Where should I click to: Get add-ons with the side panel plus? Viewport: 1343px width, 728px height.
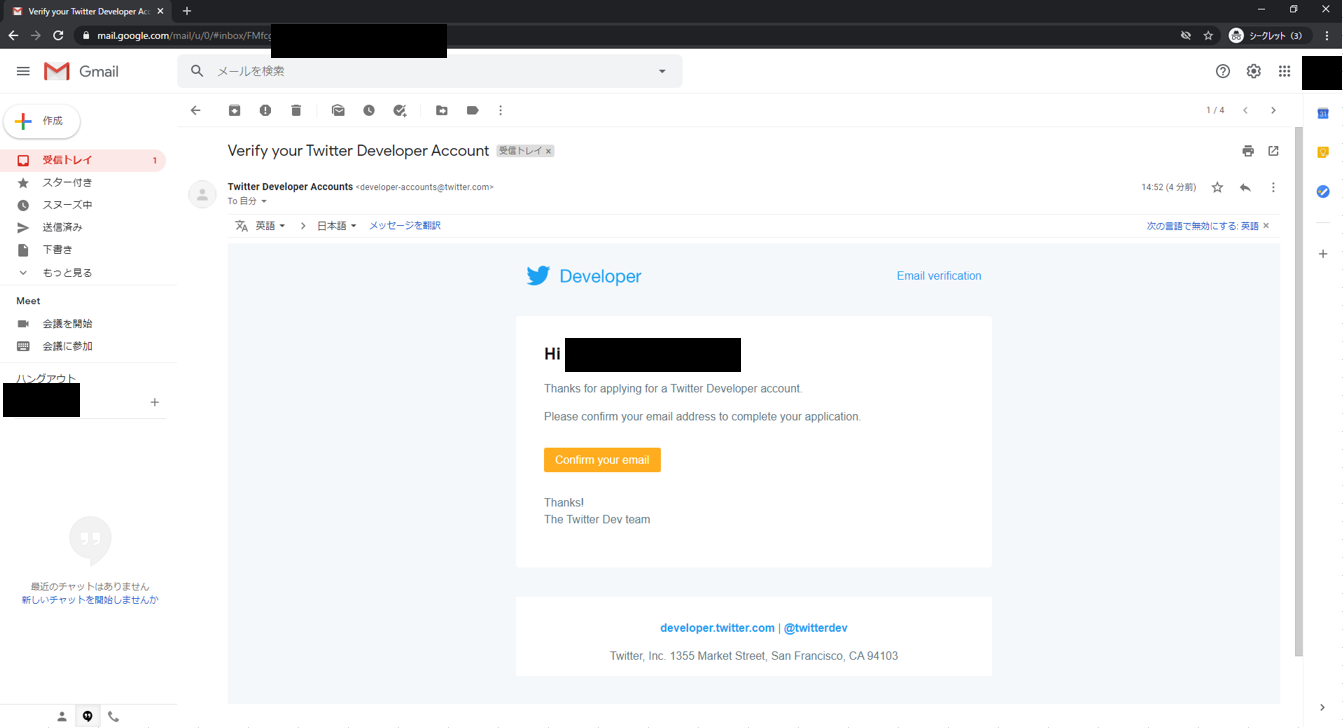click(1323, 254)
